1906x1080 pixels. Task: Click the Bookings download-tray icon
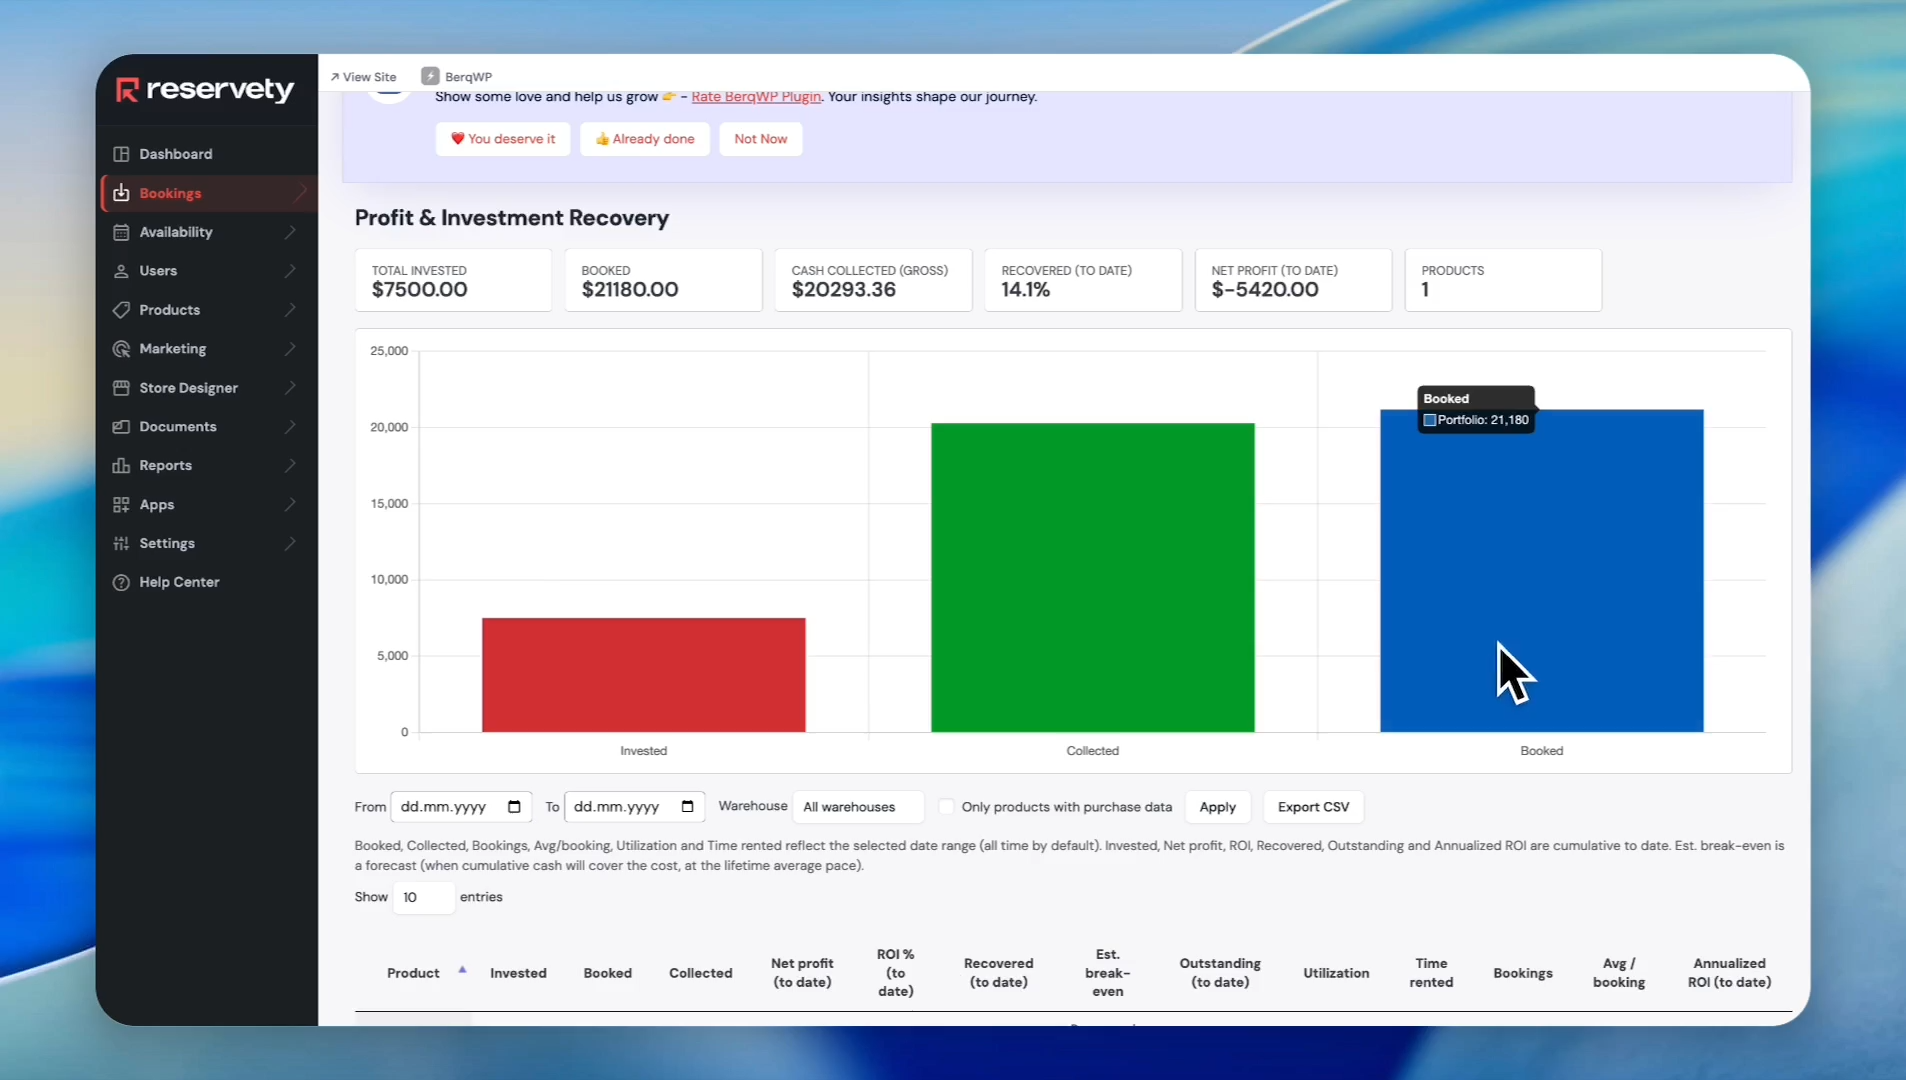(121, 193)
